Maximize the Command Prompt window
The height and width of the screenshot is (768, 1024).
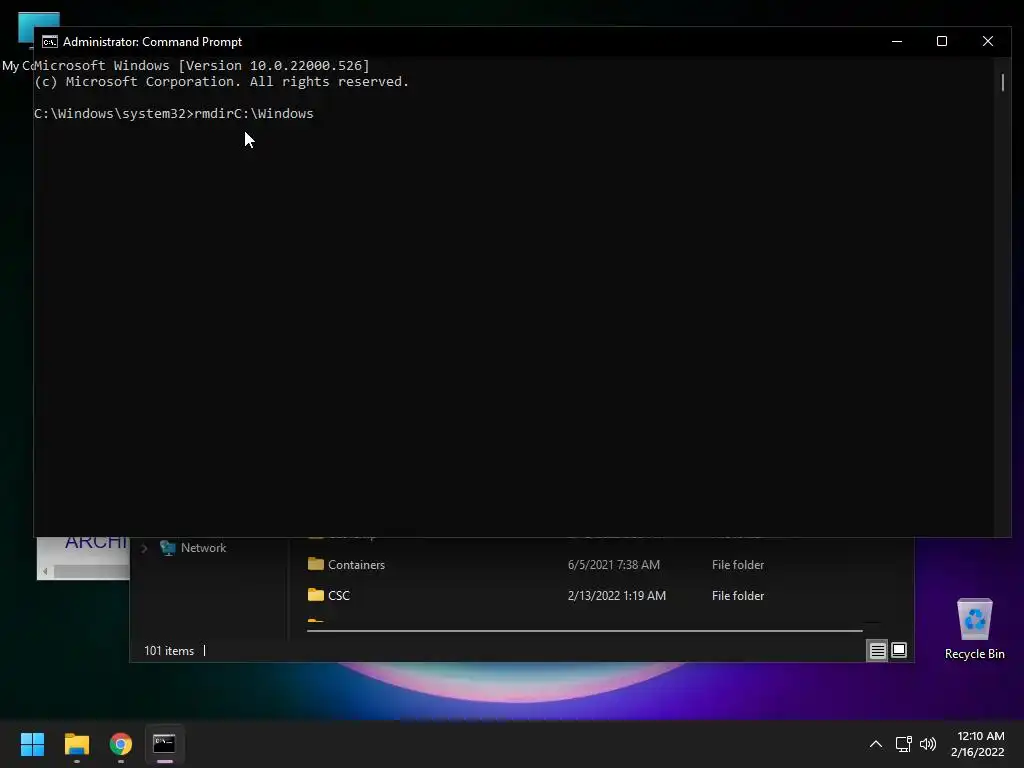pos(942,41)
